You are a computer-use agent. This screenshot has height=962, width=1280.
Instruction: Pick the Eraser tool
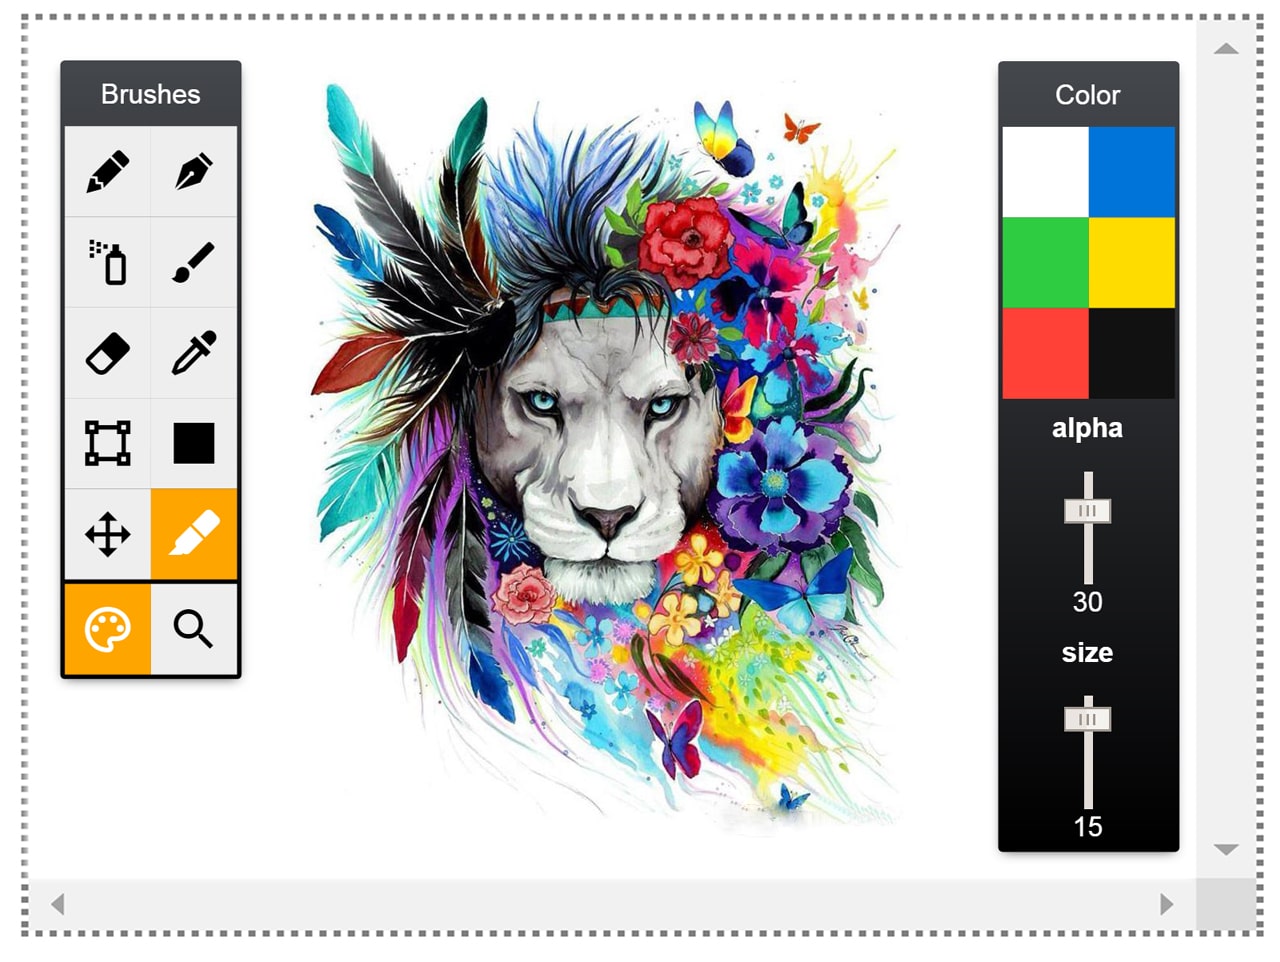coord(108,353)
